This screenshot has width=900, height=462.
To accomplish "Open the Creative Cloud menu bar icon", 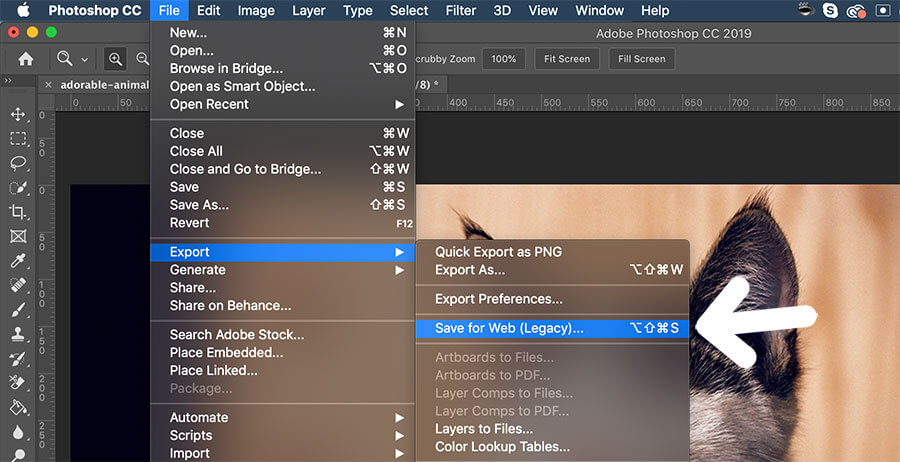I will [856, 10].
